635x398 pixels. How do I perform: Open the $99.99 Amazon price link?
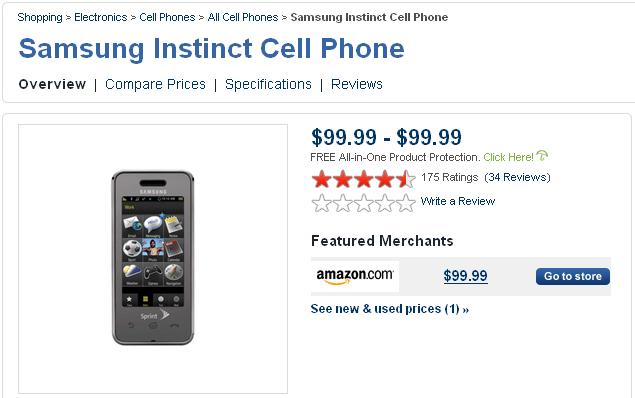[465, 276]
